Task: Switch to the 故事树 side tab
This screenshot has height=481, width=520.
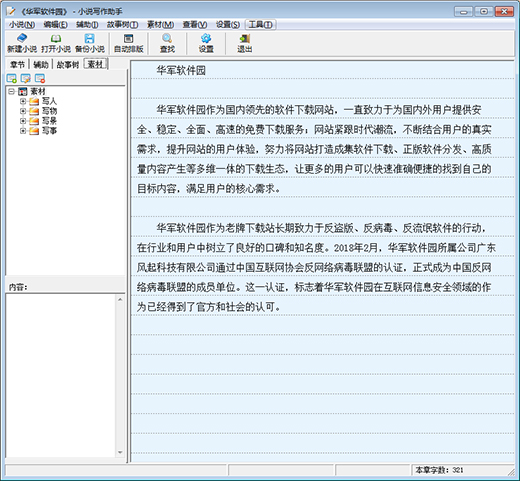Action: click(x=68, y=64)
